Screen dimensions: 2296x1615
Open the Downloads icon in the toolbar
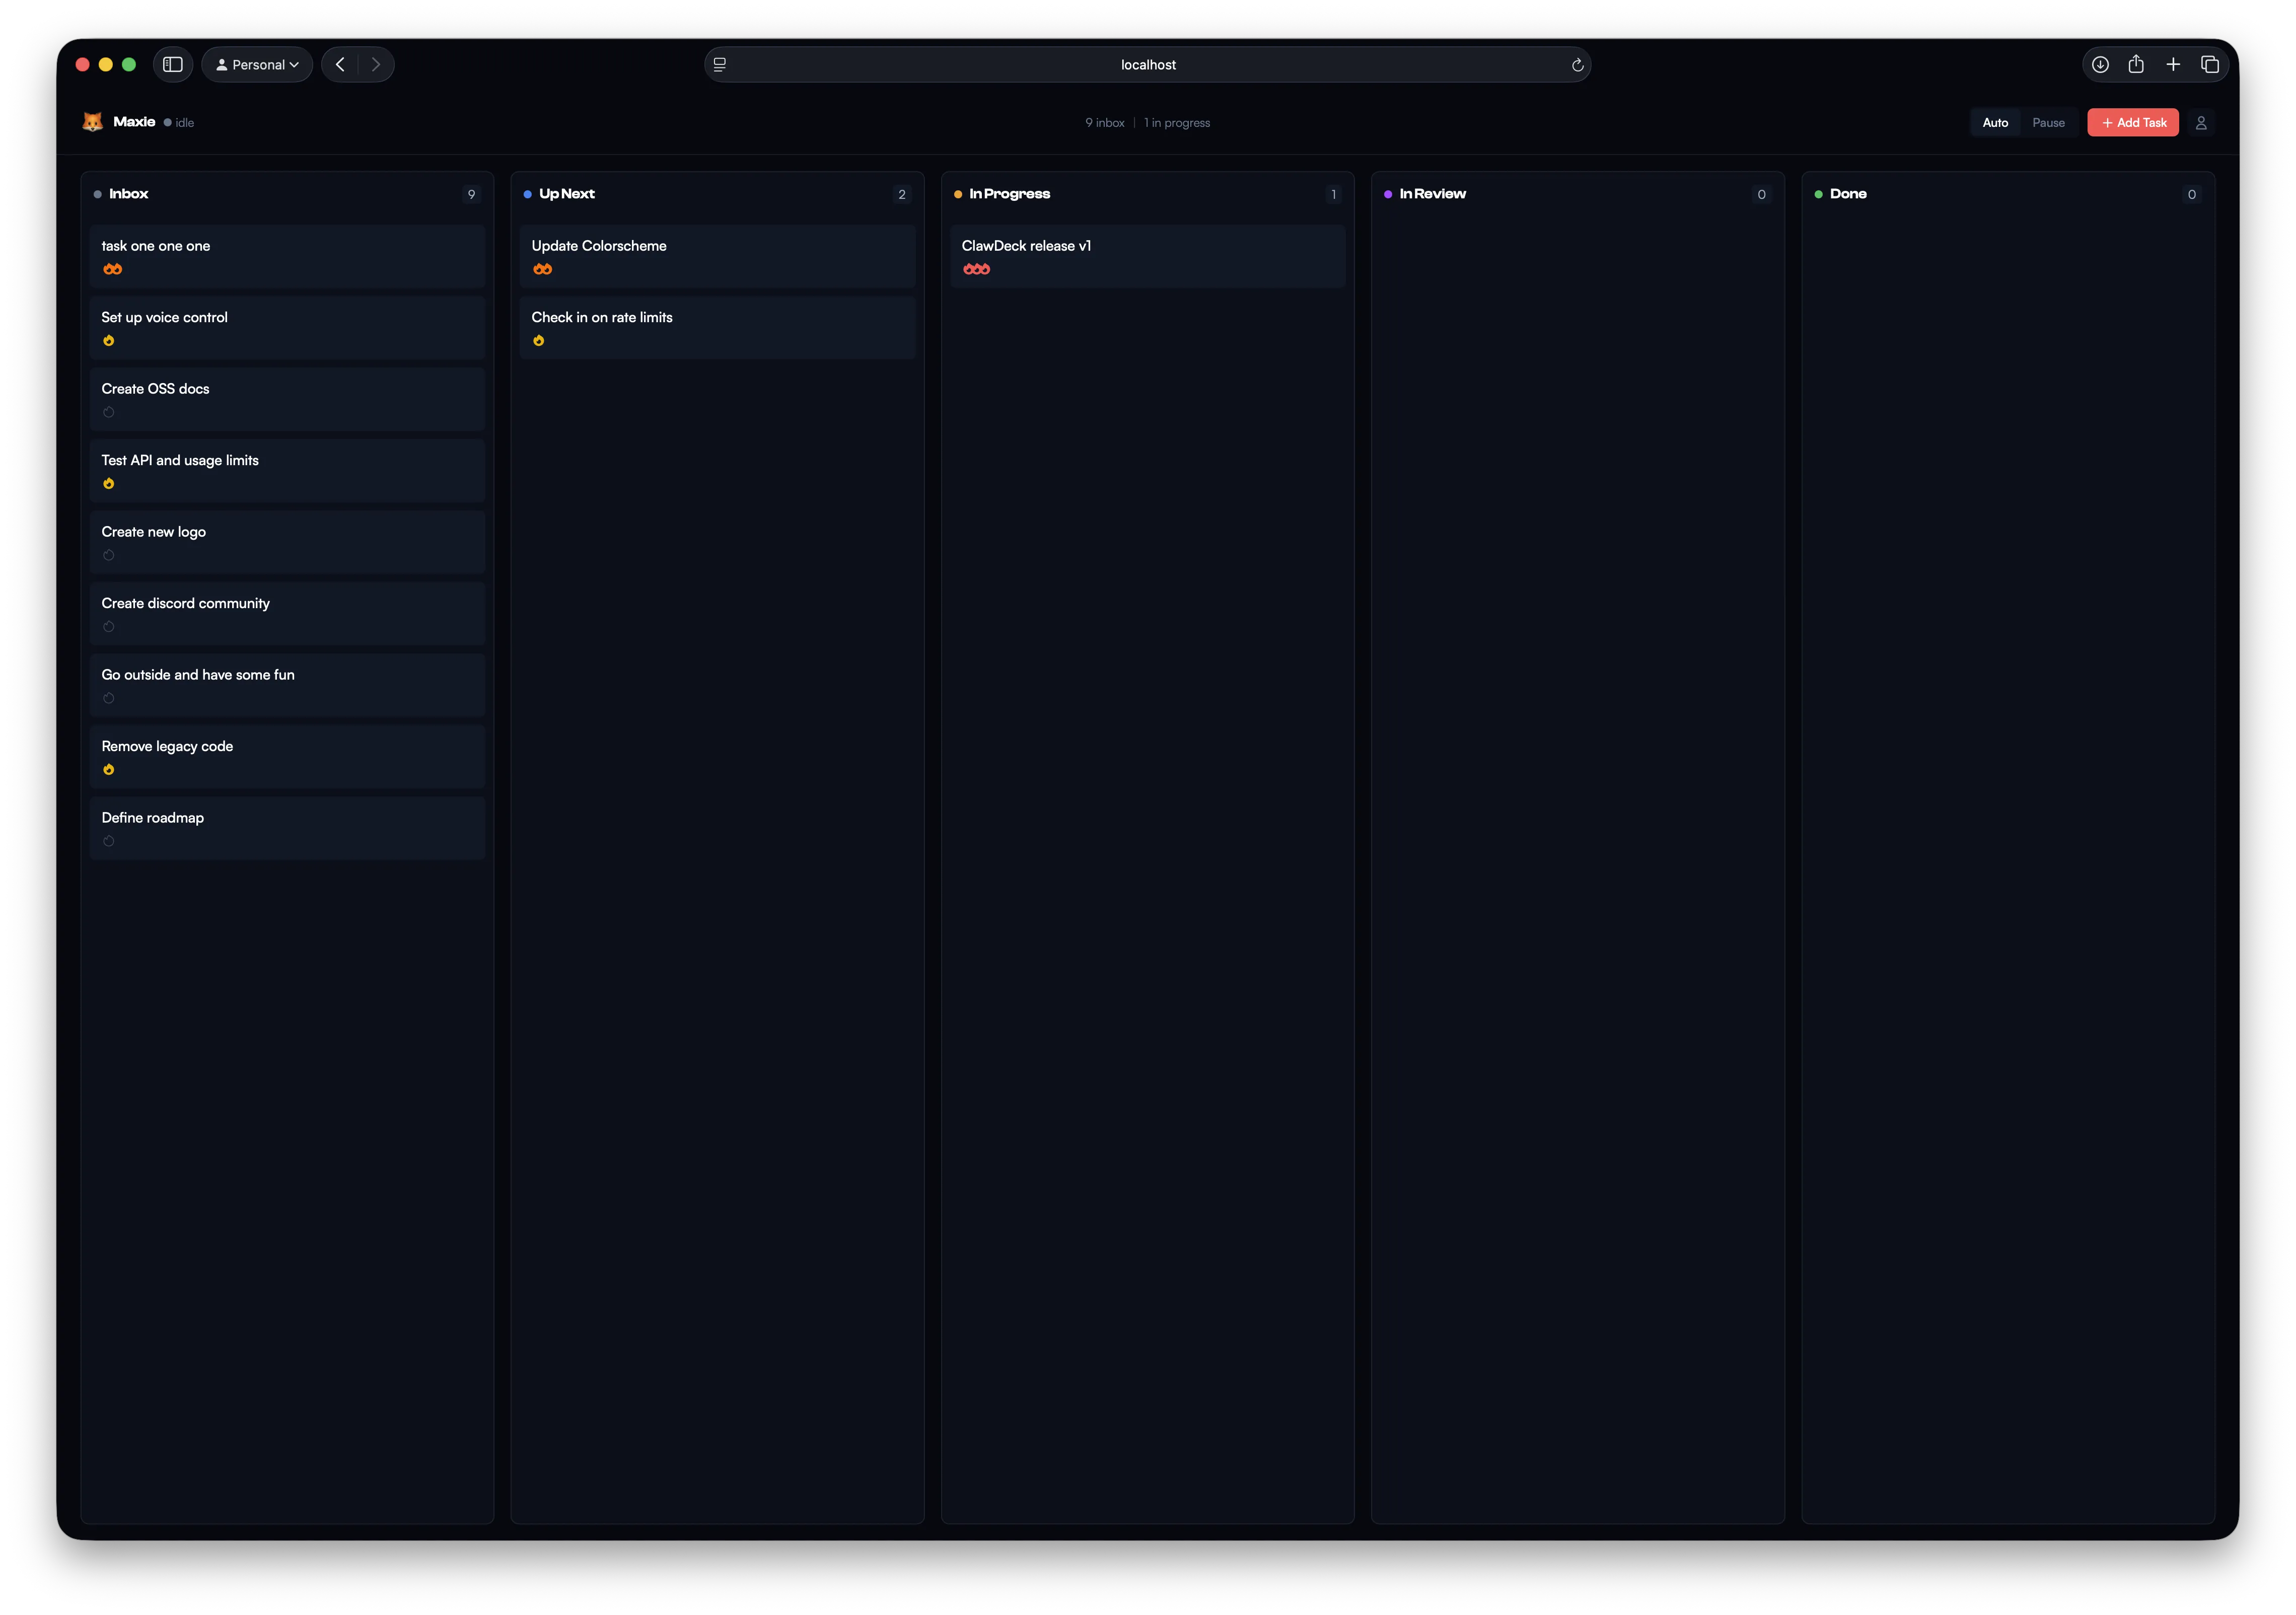coord(2100,64)
